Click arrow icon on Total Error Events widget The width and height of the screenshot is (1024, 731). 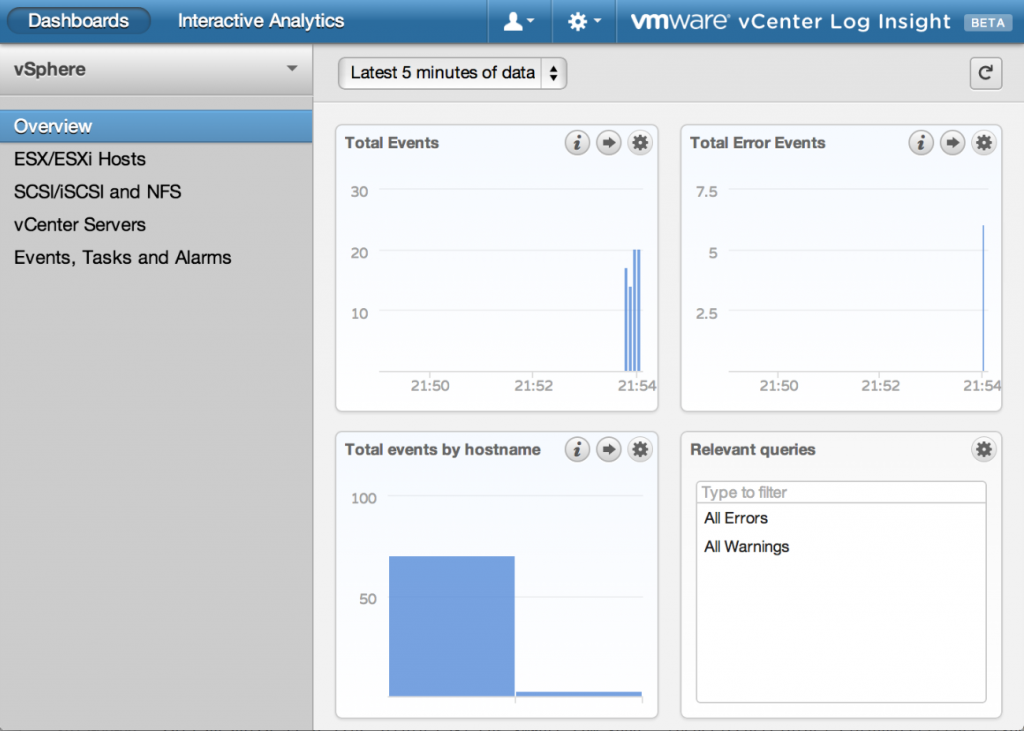tap(952, 143)
